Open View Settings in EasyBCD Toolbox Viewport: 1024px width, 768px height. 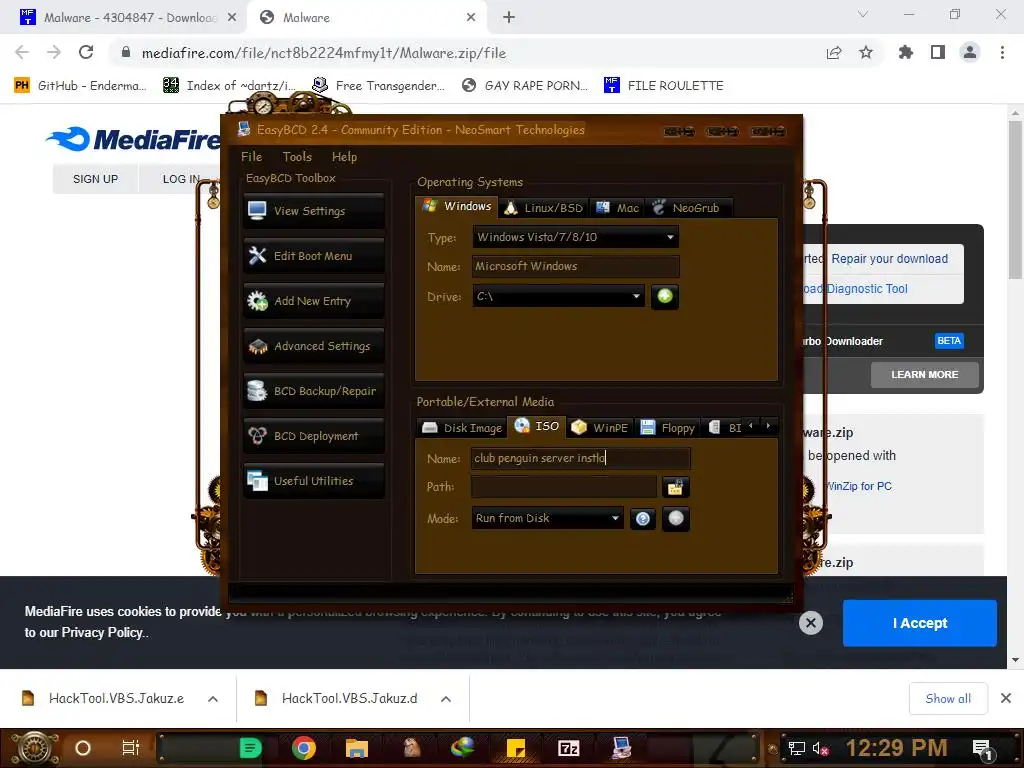(314, 211)
